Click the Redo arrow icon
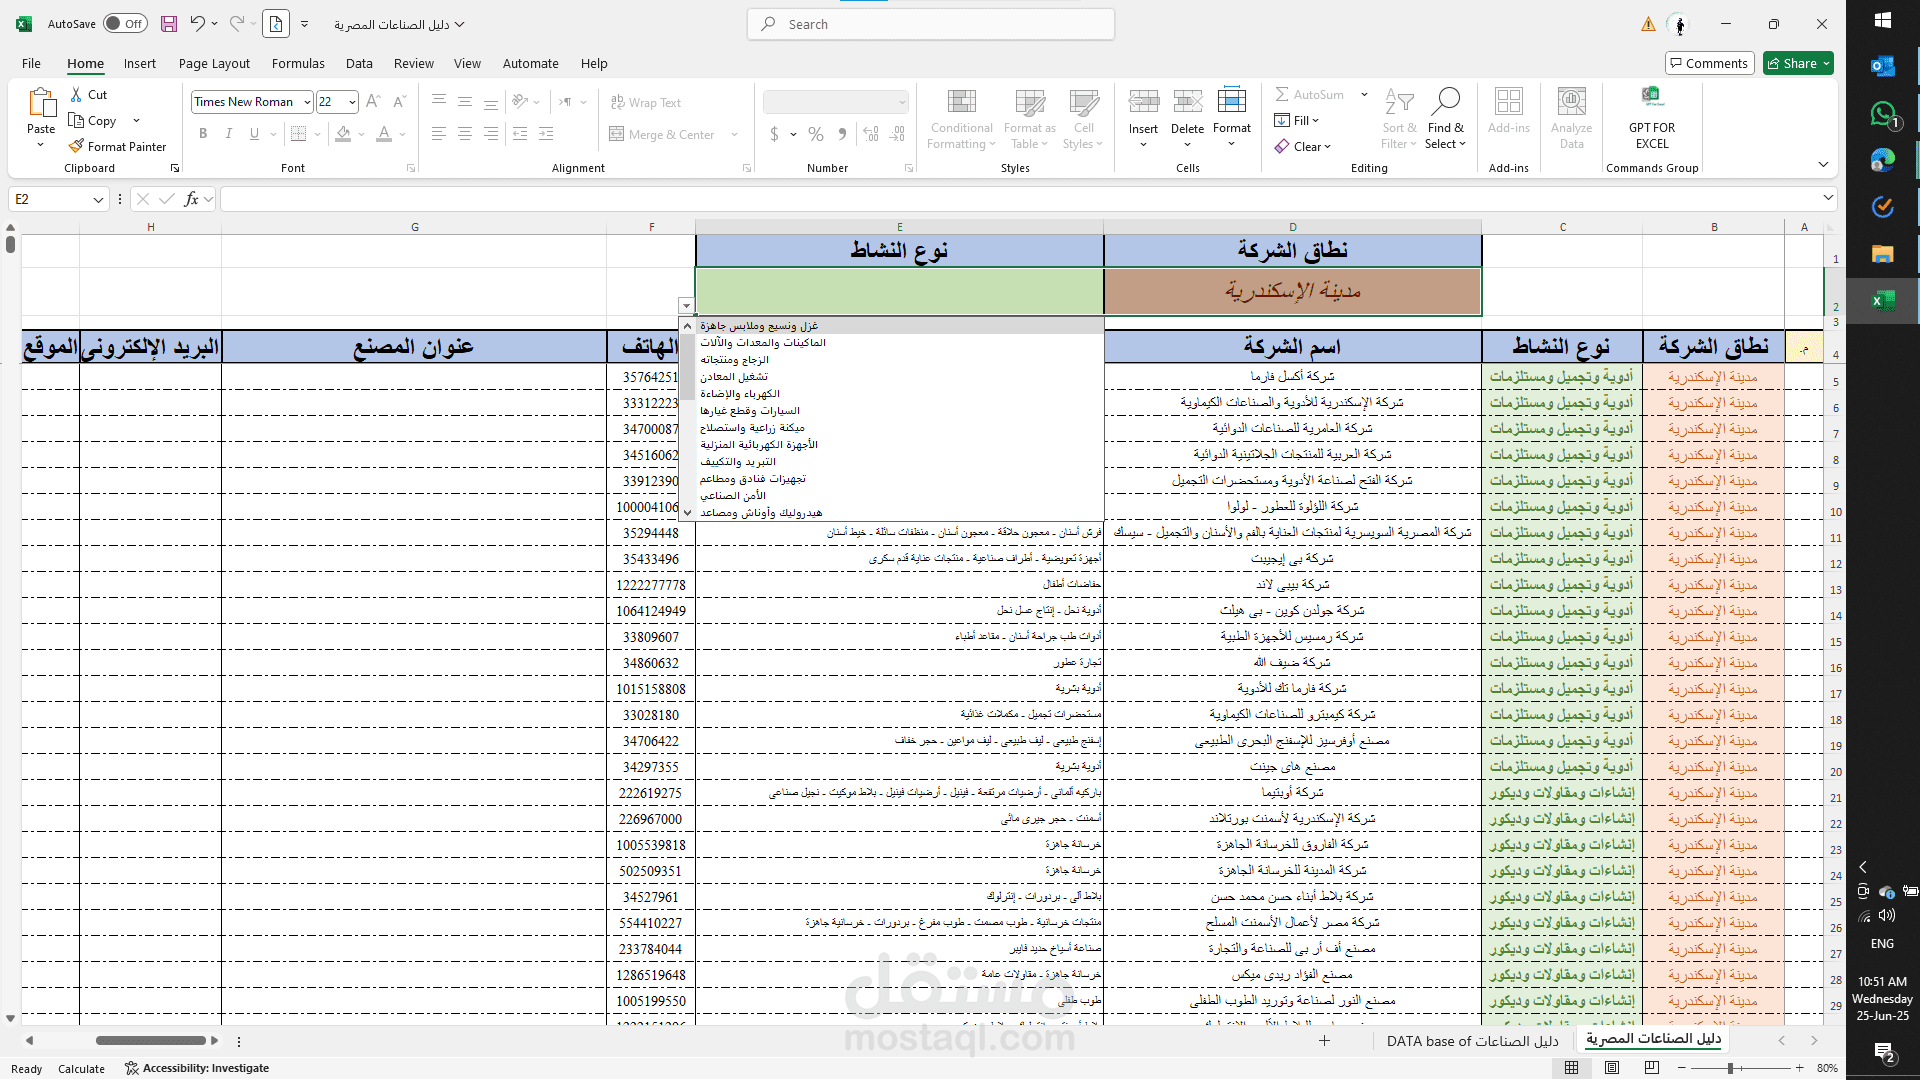This screenshot has height=1080, width=1920. tap(237, 24)
